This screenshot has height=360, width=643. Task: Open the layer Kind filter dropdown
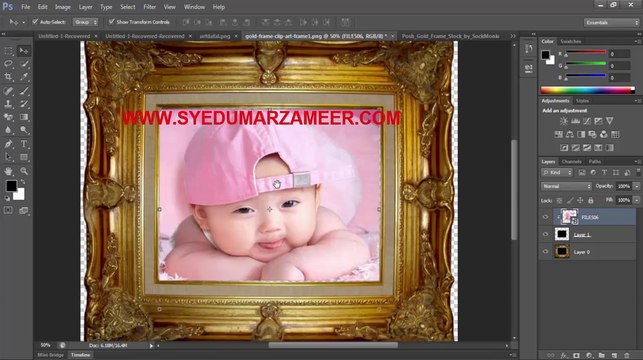tap(557, 173)
